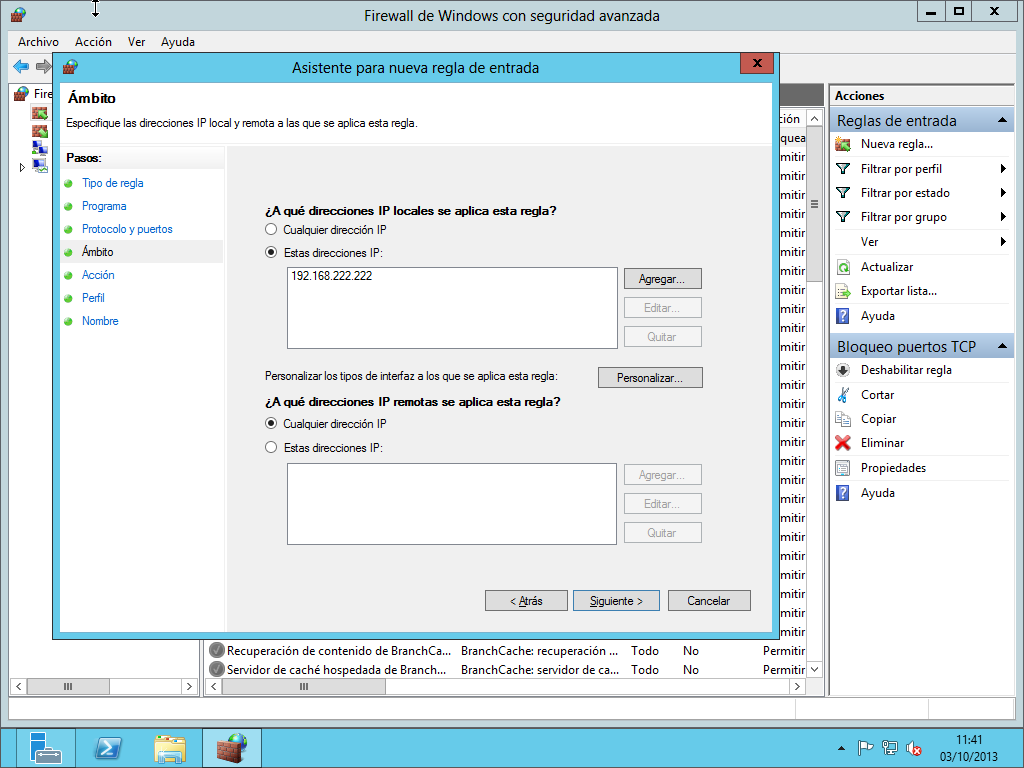Open File Explorer from the taskbar
Screen dimensions: 1024x768
pyautogui.click(x=170, y=748)
